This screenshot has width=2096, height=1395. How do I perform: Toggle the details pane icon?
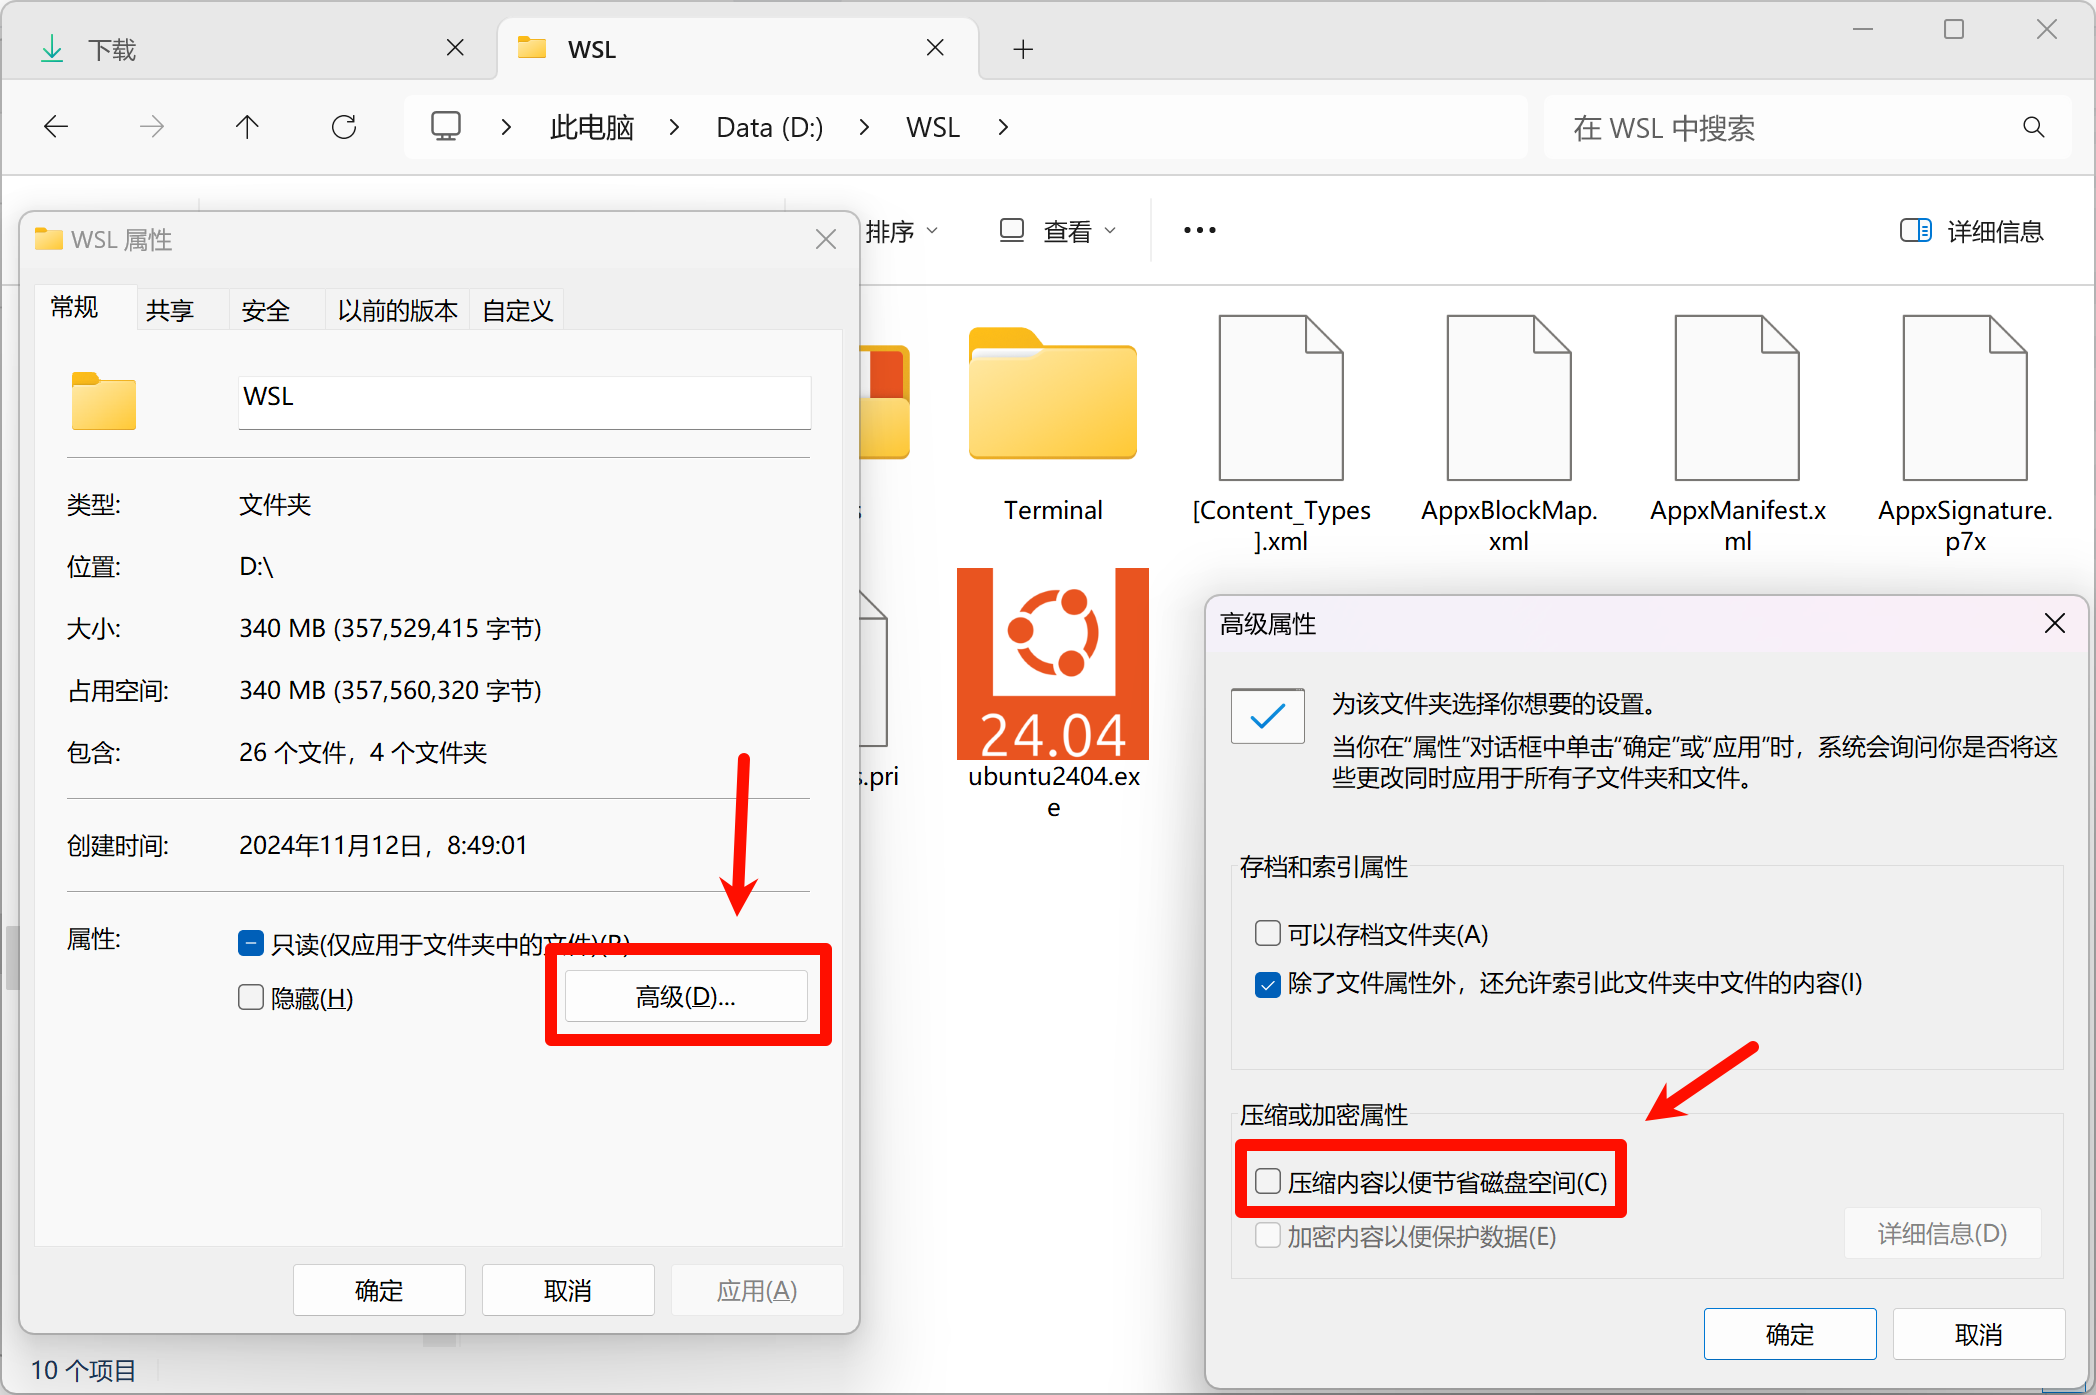point(1915,231)
